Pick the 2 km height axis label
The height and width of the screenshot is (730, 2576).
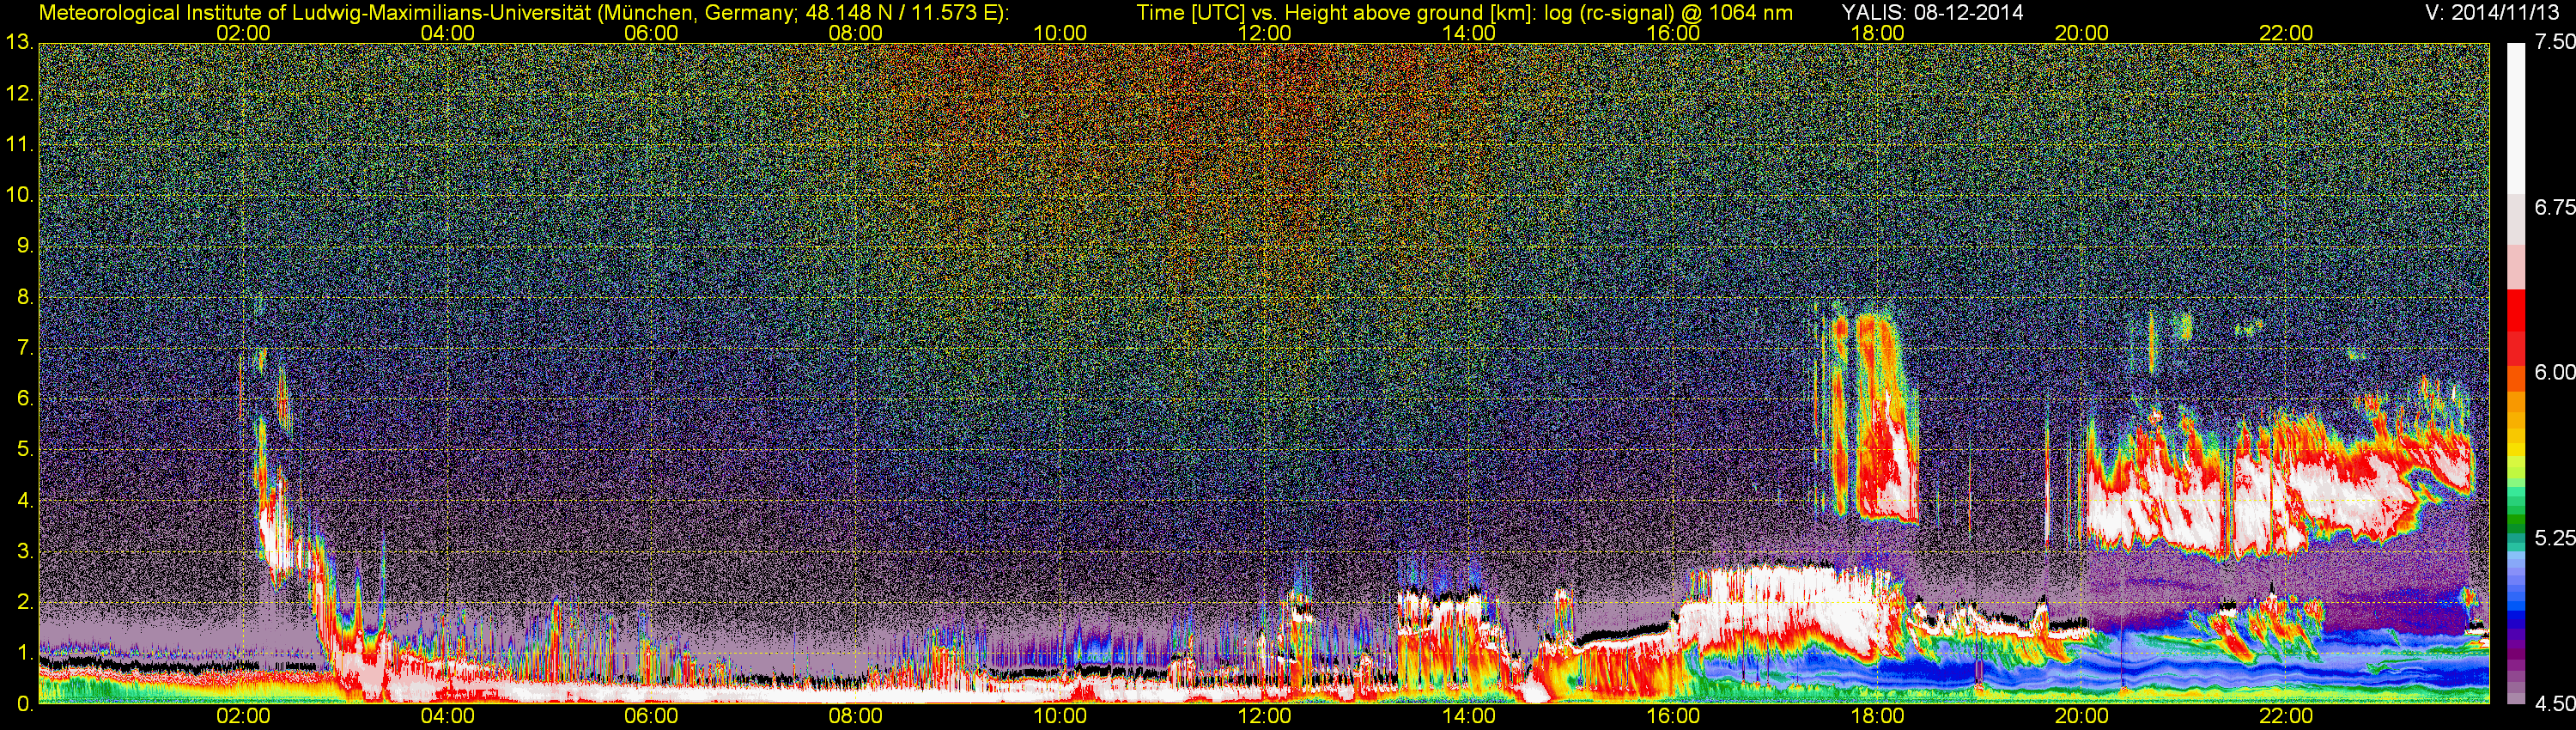point(24,602)
